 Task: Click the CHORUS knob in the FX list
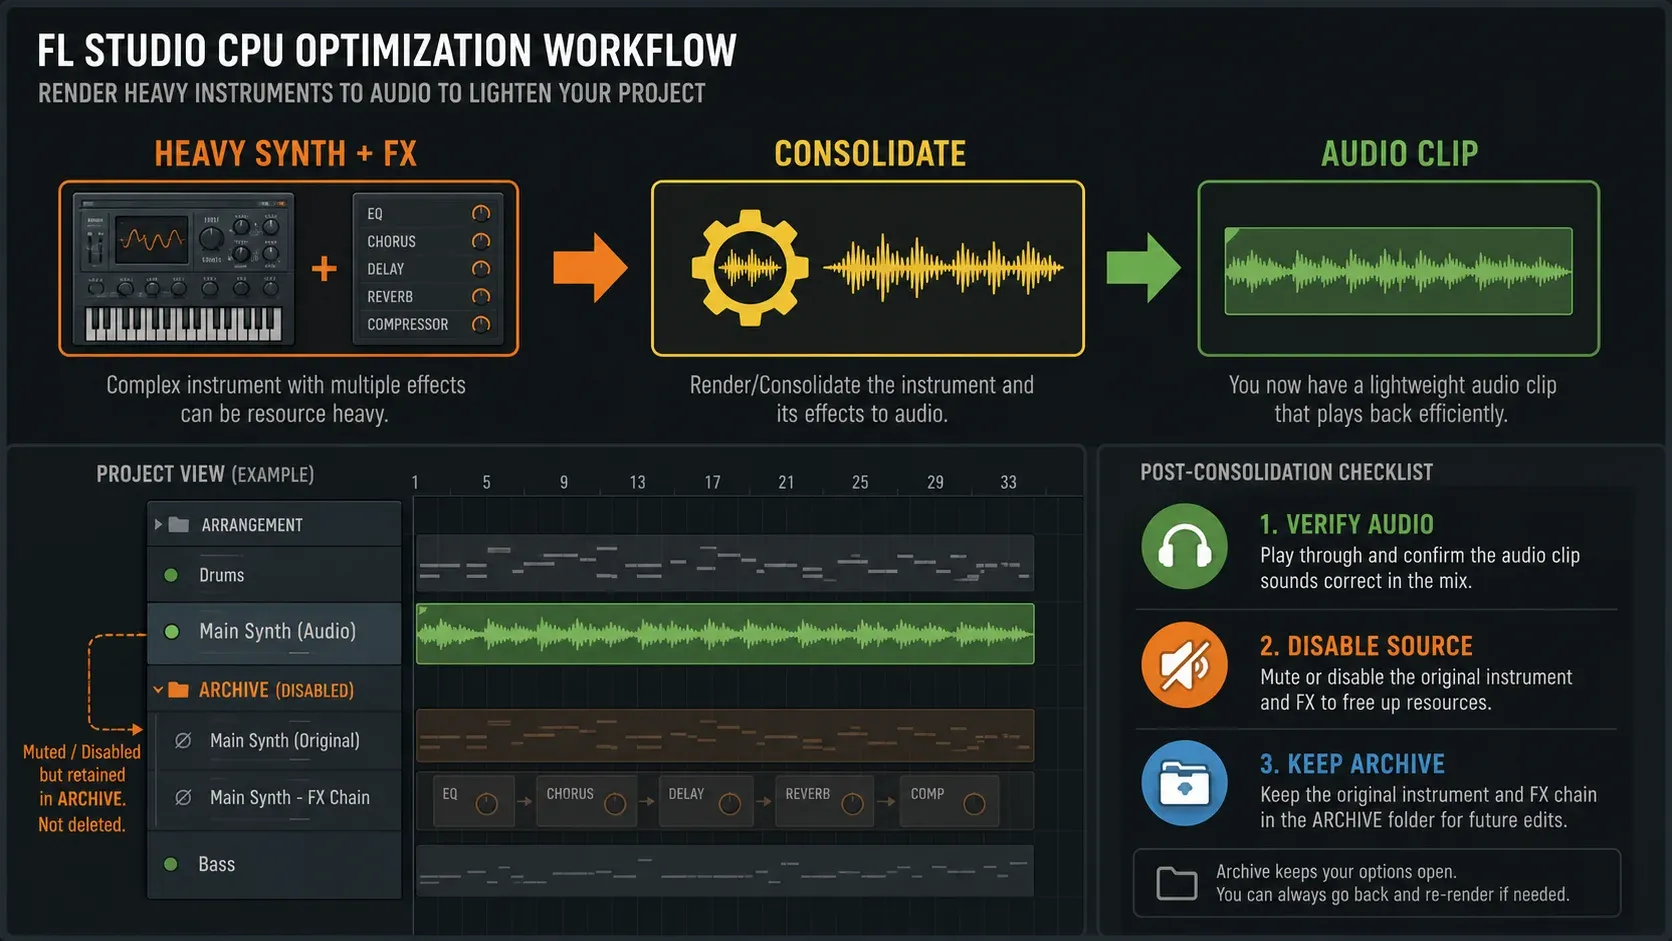point(481,241)
